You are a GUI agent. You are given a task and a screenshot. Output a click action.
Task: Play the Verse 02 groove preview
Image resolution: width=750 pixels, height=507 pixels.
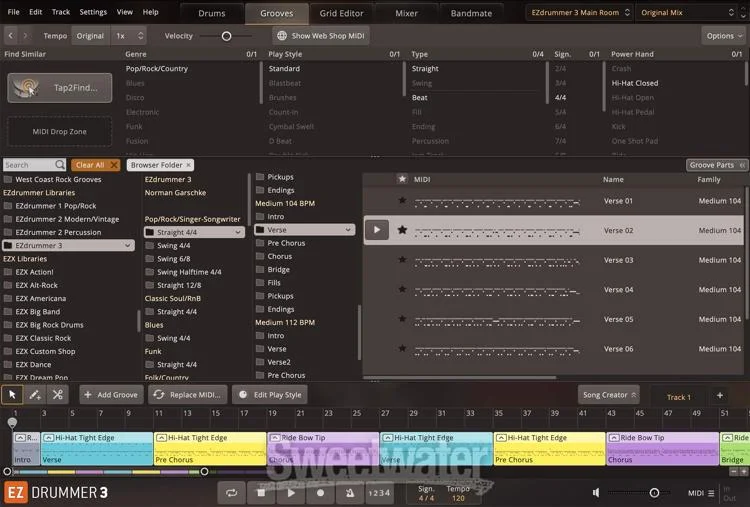(x=376, y=230)
